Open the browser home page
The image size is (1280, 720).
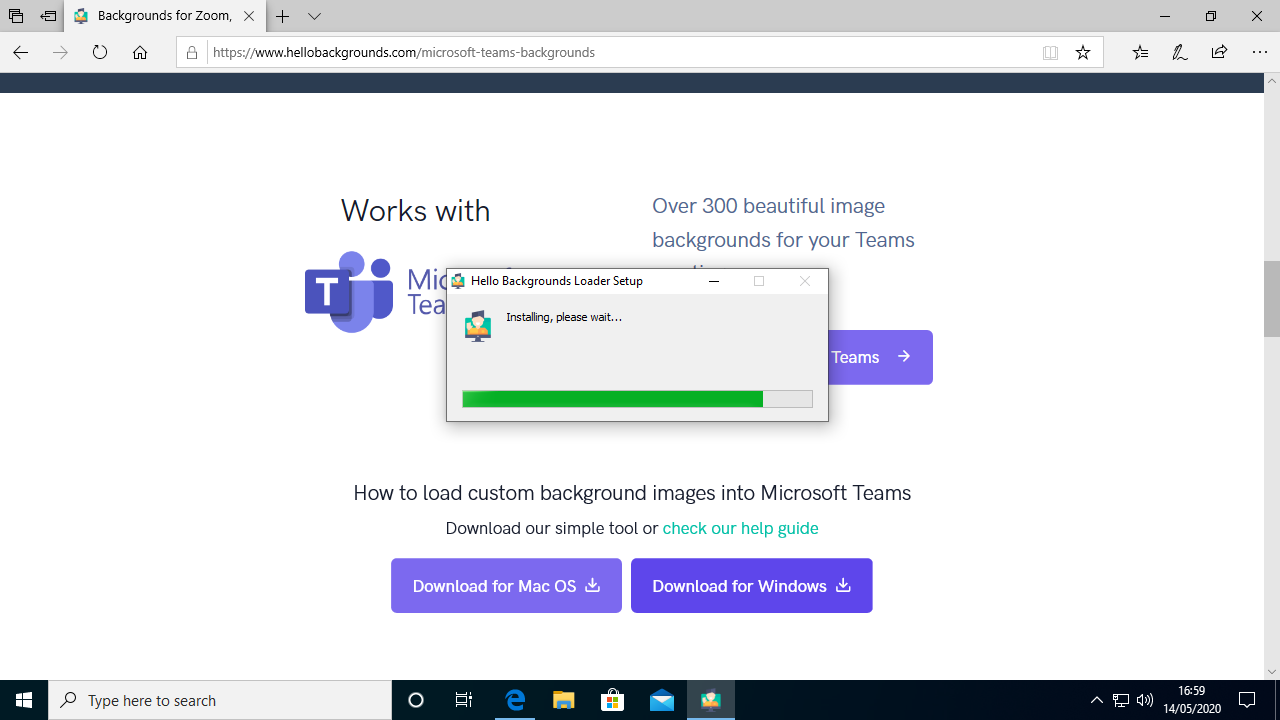pyautogui.click(x=140, y=52)
